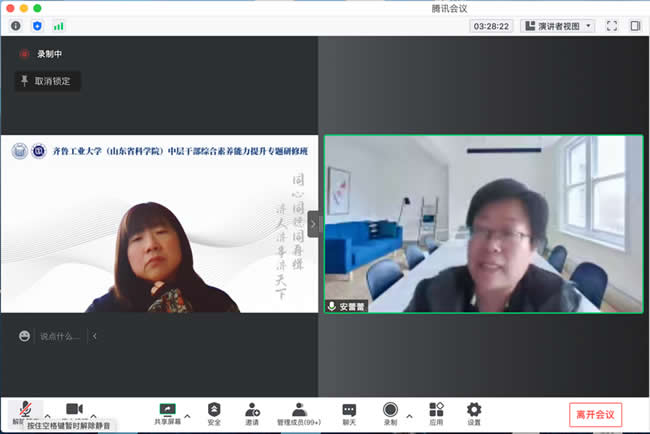Open the meeting info icon
The height and width of the screenshot is (434, 650).
coord(15,25)
